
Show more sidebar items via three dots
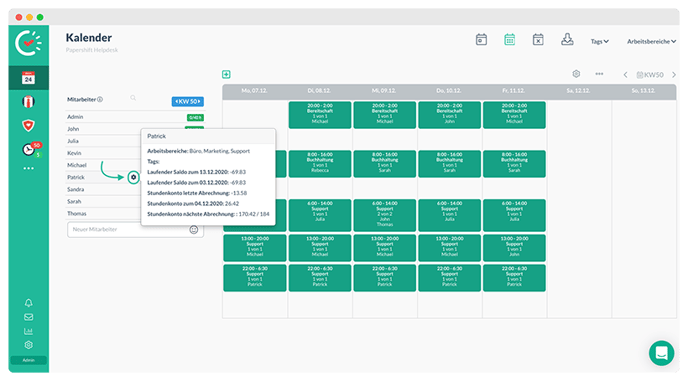29,168
